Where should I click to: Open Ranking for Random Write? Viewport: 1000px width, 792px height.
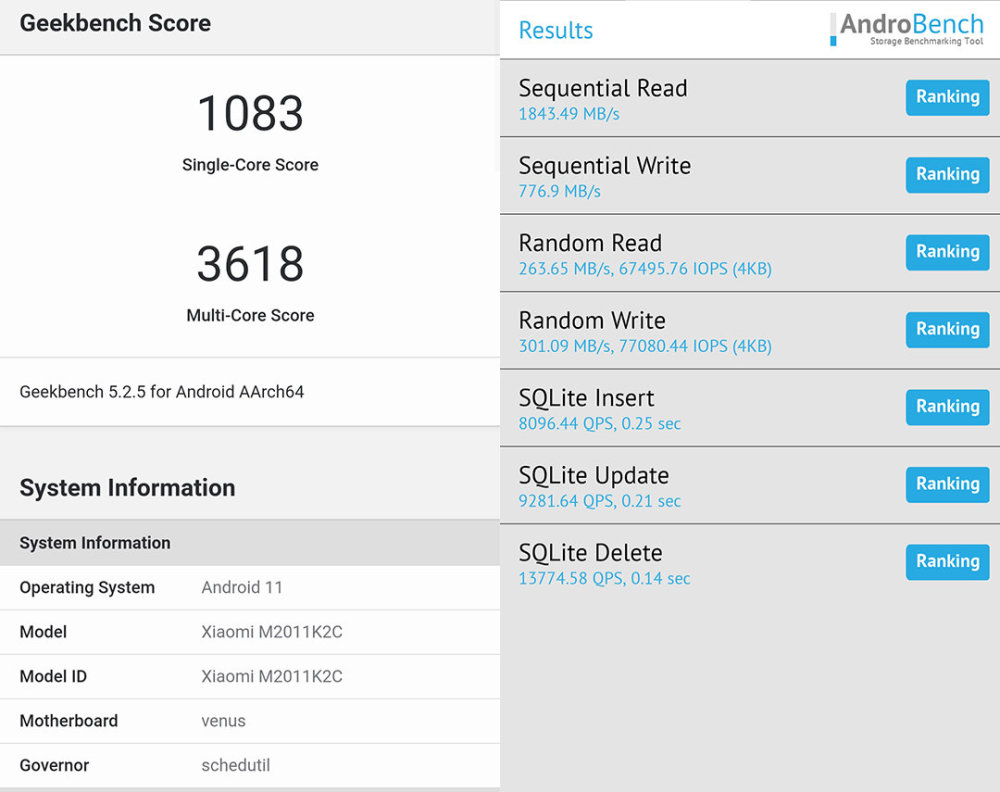click(947, 329)
